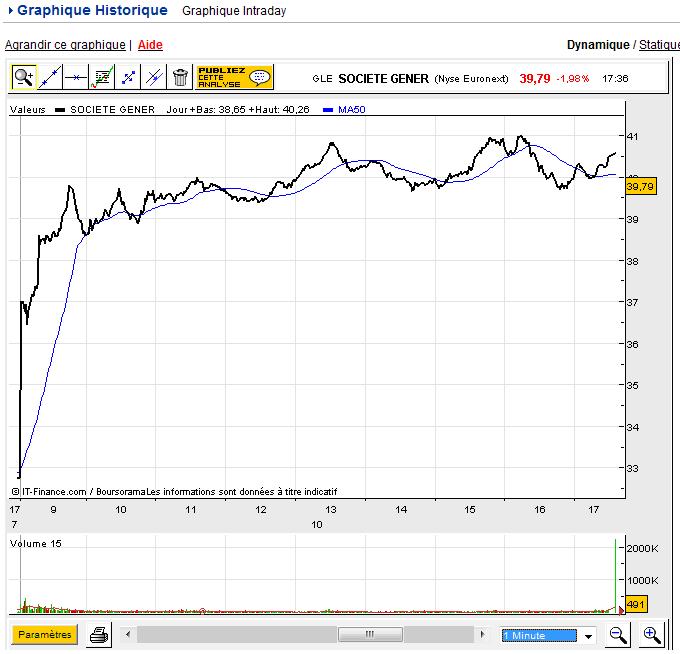Click the Volume 15 label

pos(36,543)
